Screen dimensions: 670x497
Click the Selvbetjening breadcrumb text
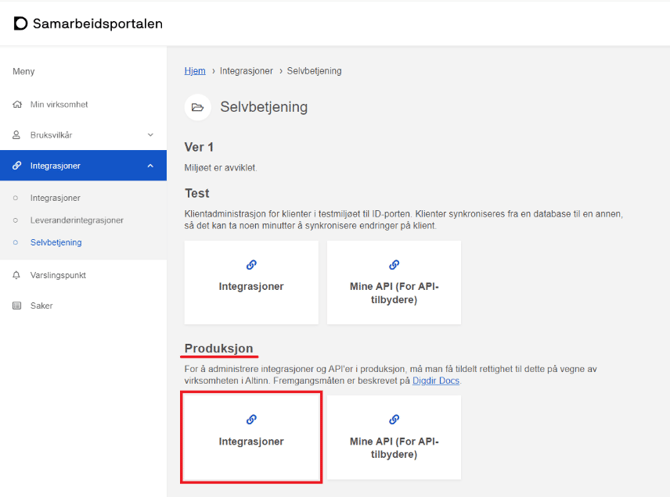pyautogui.click(x=314, y=71)
